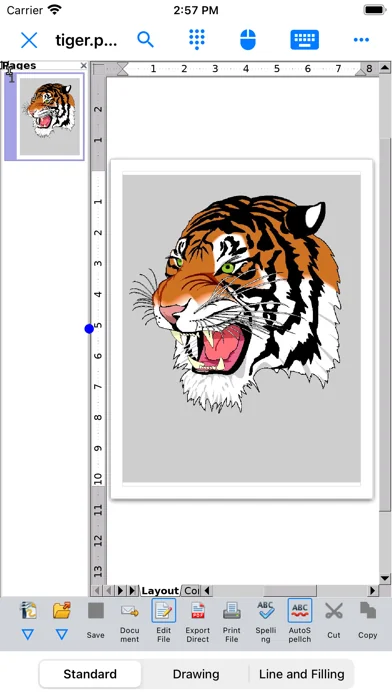The height and width of the screenshot is (696, 392).
Task: Expand the New document dropdown arrow
Action: [28, 635]
